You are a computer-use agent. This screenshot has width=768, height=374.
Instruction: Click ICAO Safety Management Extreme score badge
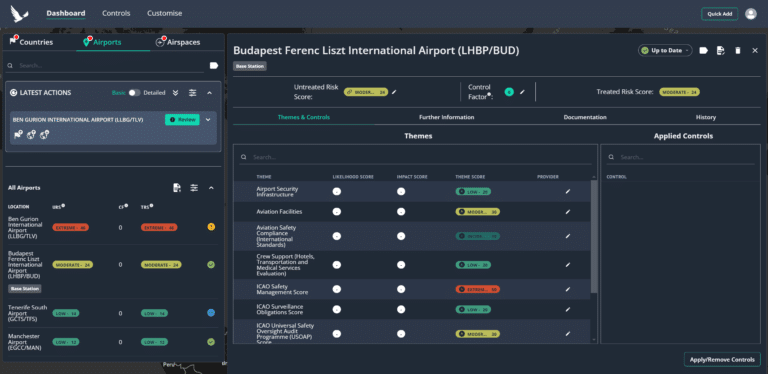point(478,289)
